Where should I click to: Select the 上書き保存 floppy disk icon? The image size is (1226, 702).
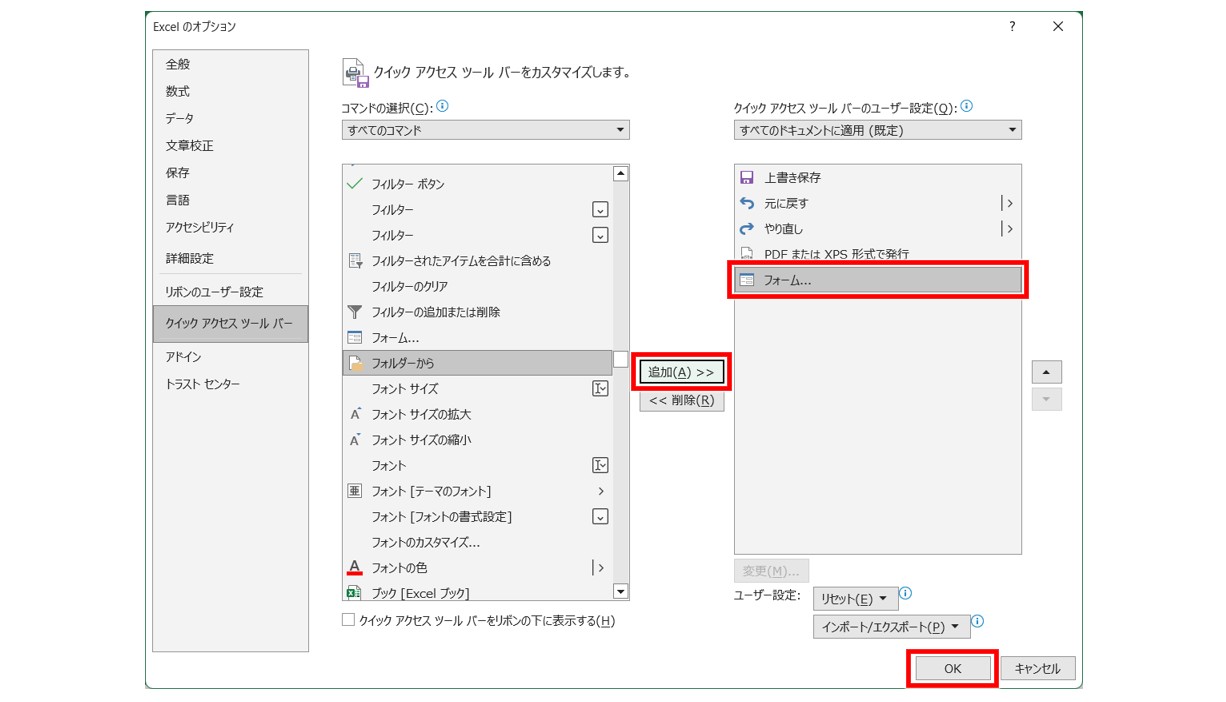746,178
